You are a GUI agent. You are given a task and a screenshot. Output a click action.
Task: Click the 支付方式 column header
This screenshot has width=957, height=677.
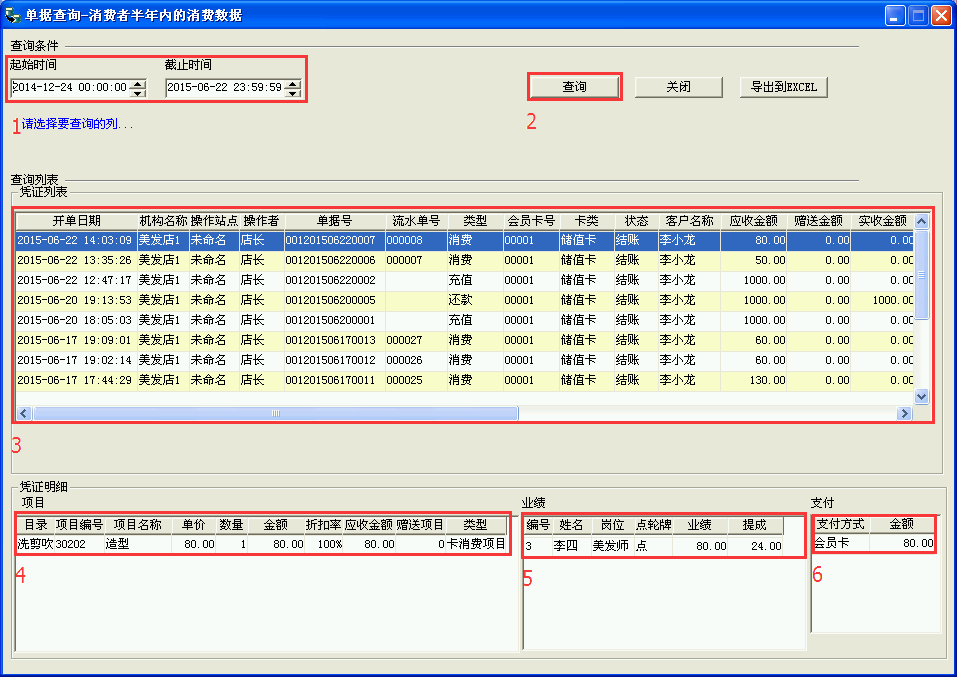pyautogui.click(x=840, y=524)
